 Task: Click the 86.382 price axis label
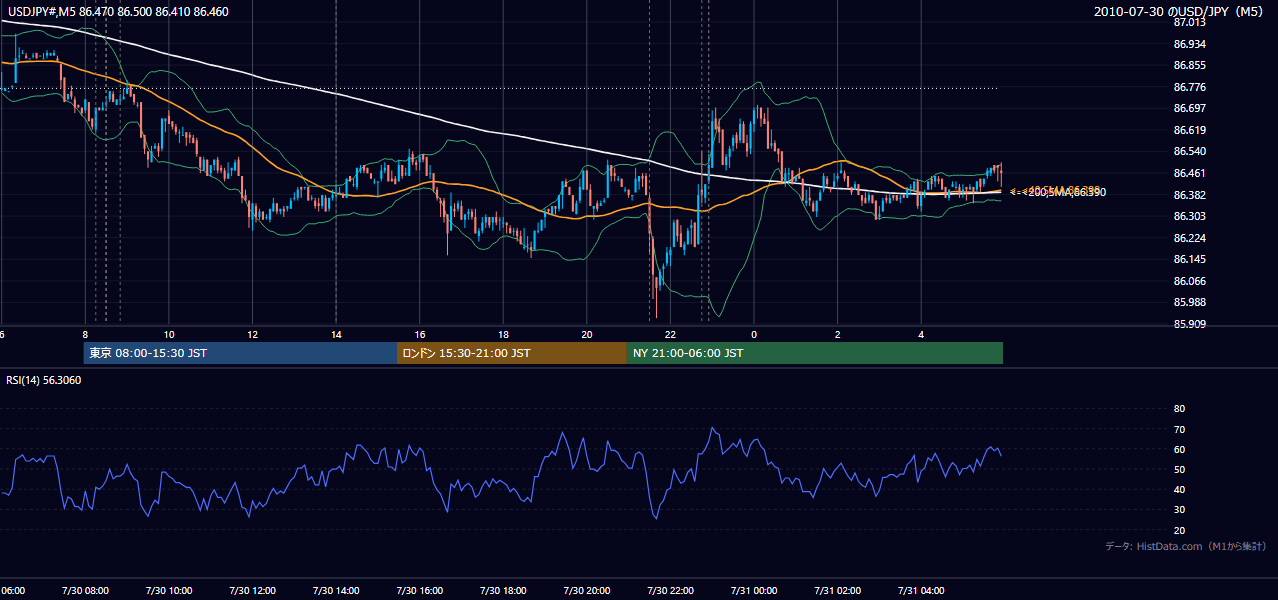pos(1189,195)
